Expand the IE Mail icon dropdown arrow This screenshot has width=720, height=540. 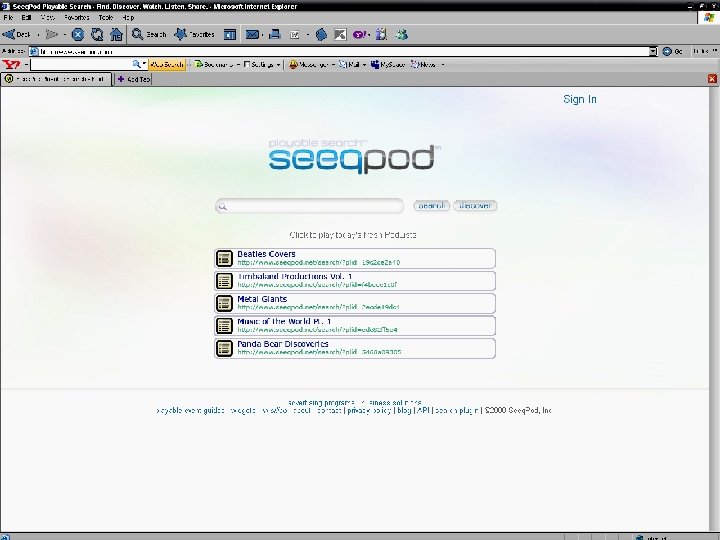coord(262,35)
